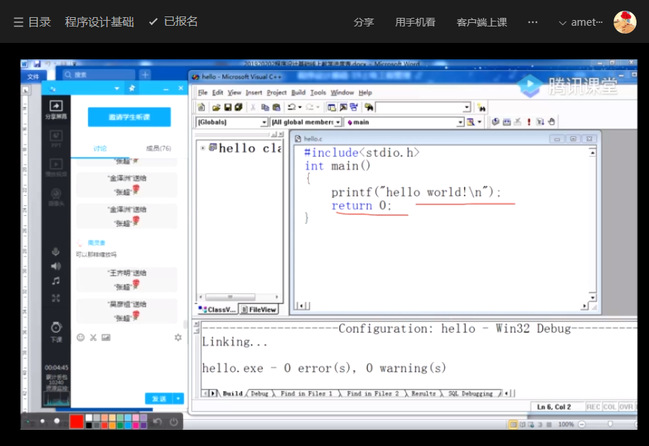Click the emoji smiley icon in the chat box
This screenshot has width=649, height=446.
tap(80, 337)
